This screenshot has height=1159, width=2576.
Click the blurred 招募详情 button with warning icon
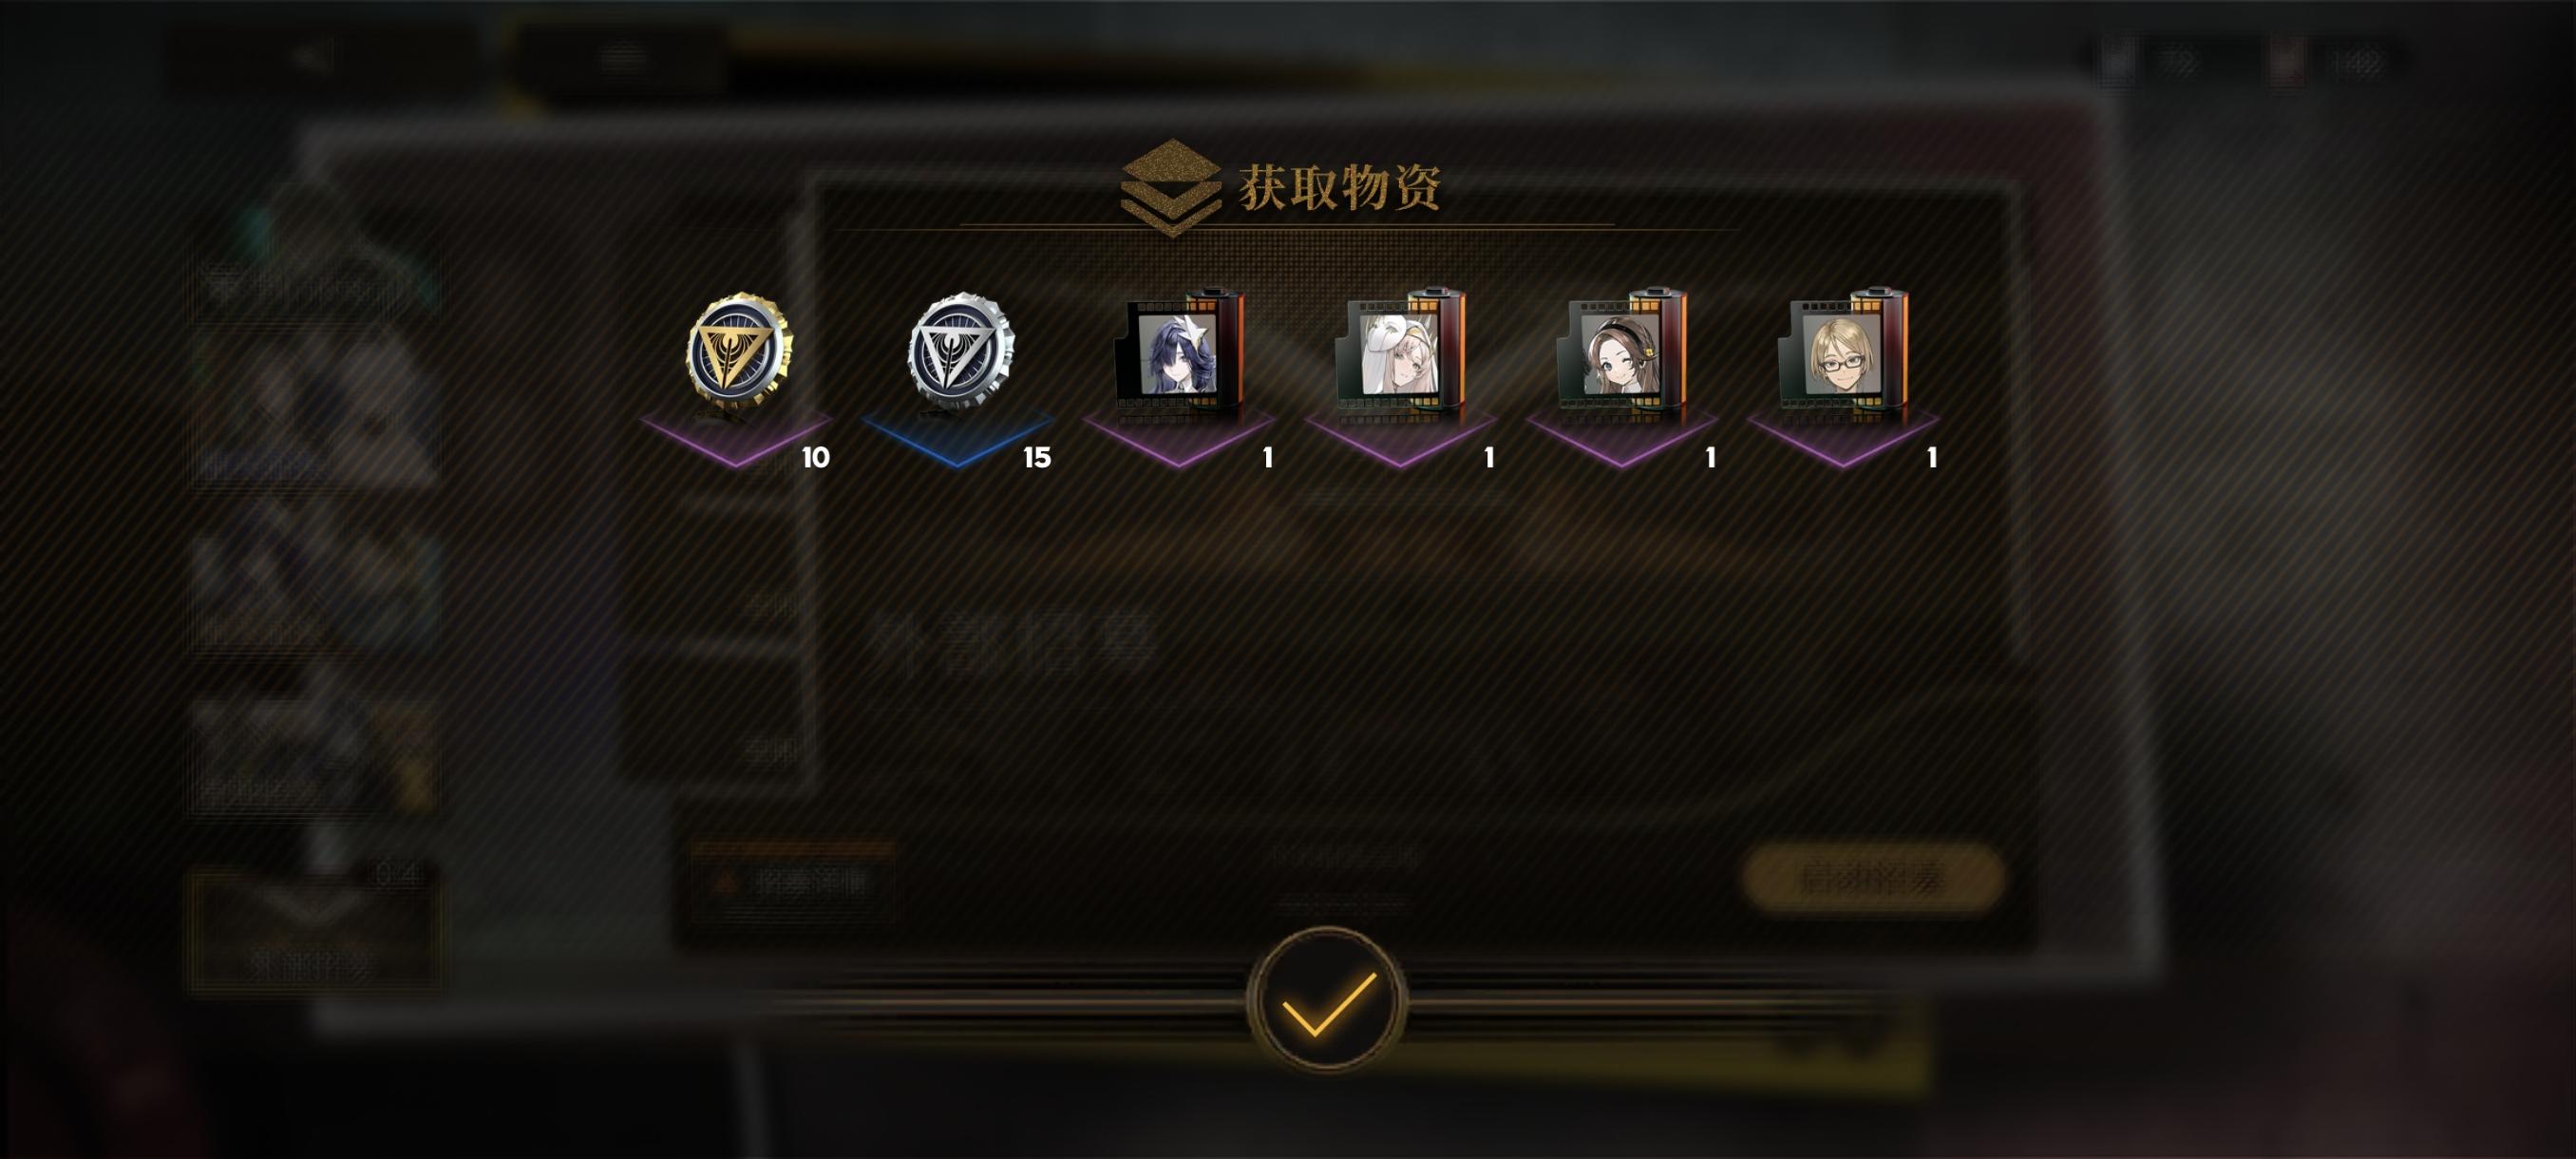792,881
